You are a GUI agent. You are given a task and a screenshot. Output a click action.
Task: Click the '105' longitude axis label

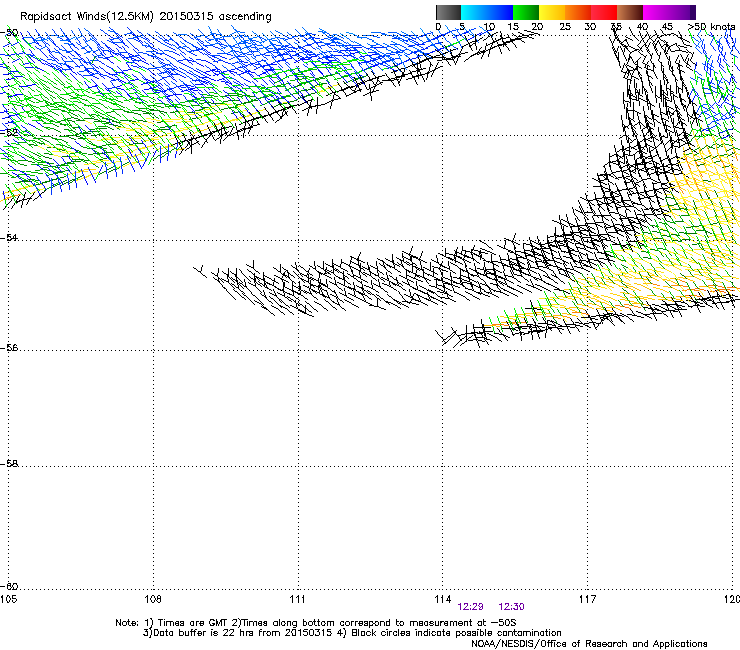(8, 599)
